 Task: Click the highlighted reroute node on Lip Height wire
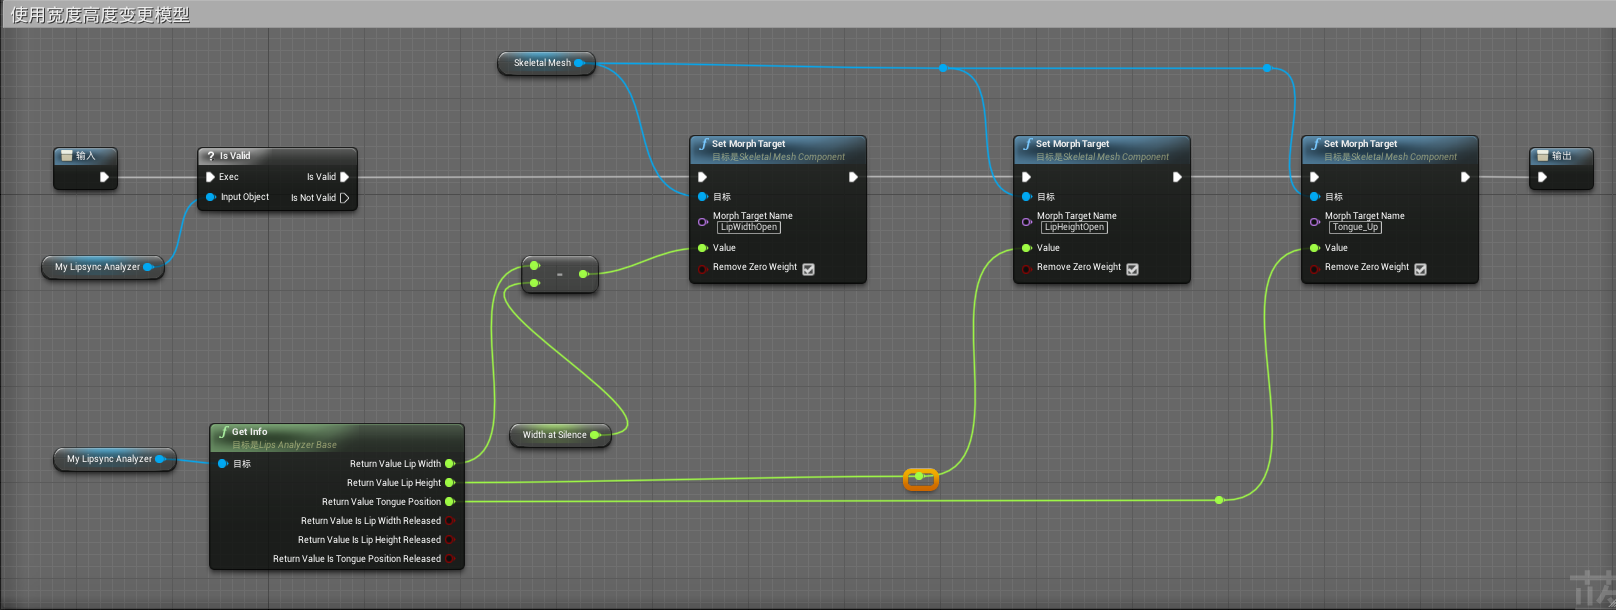coord(920,479)
